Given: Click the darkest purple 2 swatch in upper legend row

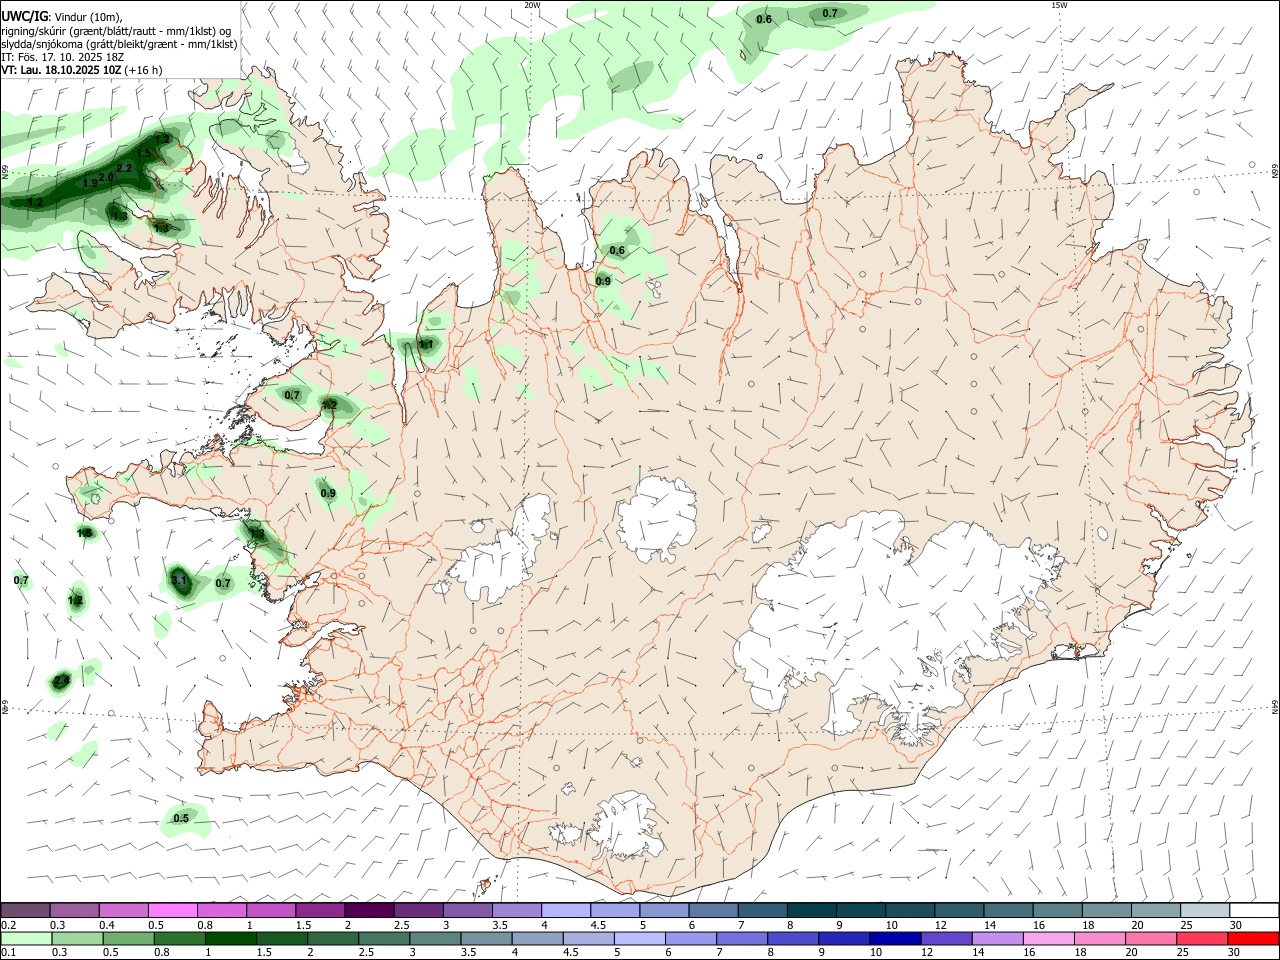Looking at the screenshot, I should pos(369,910).
